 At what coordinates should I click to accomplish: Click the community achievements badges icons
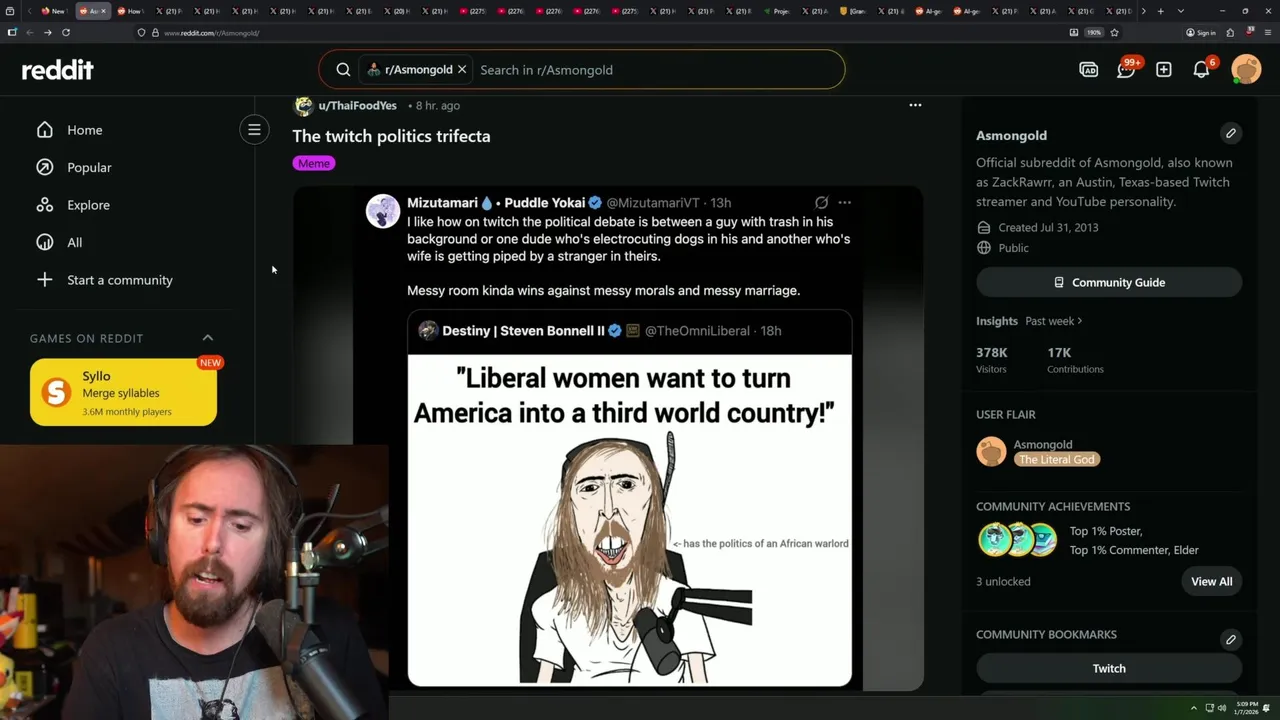[1017, 540]
